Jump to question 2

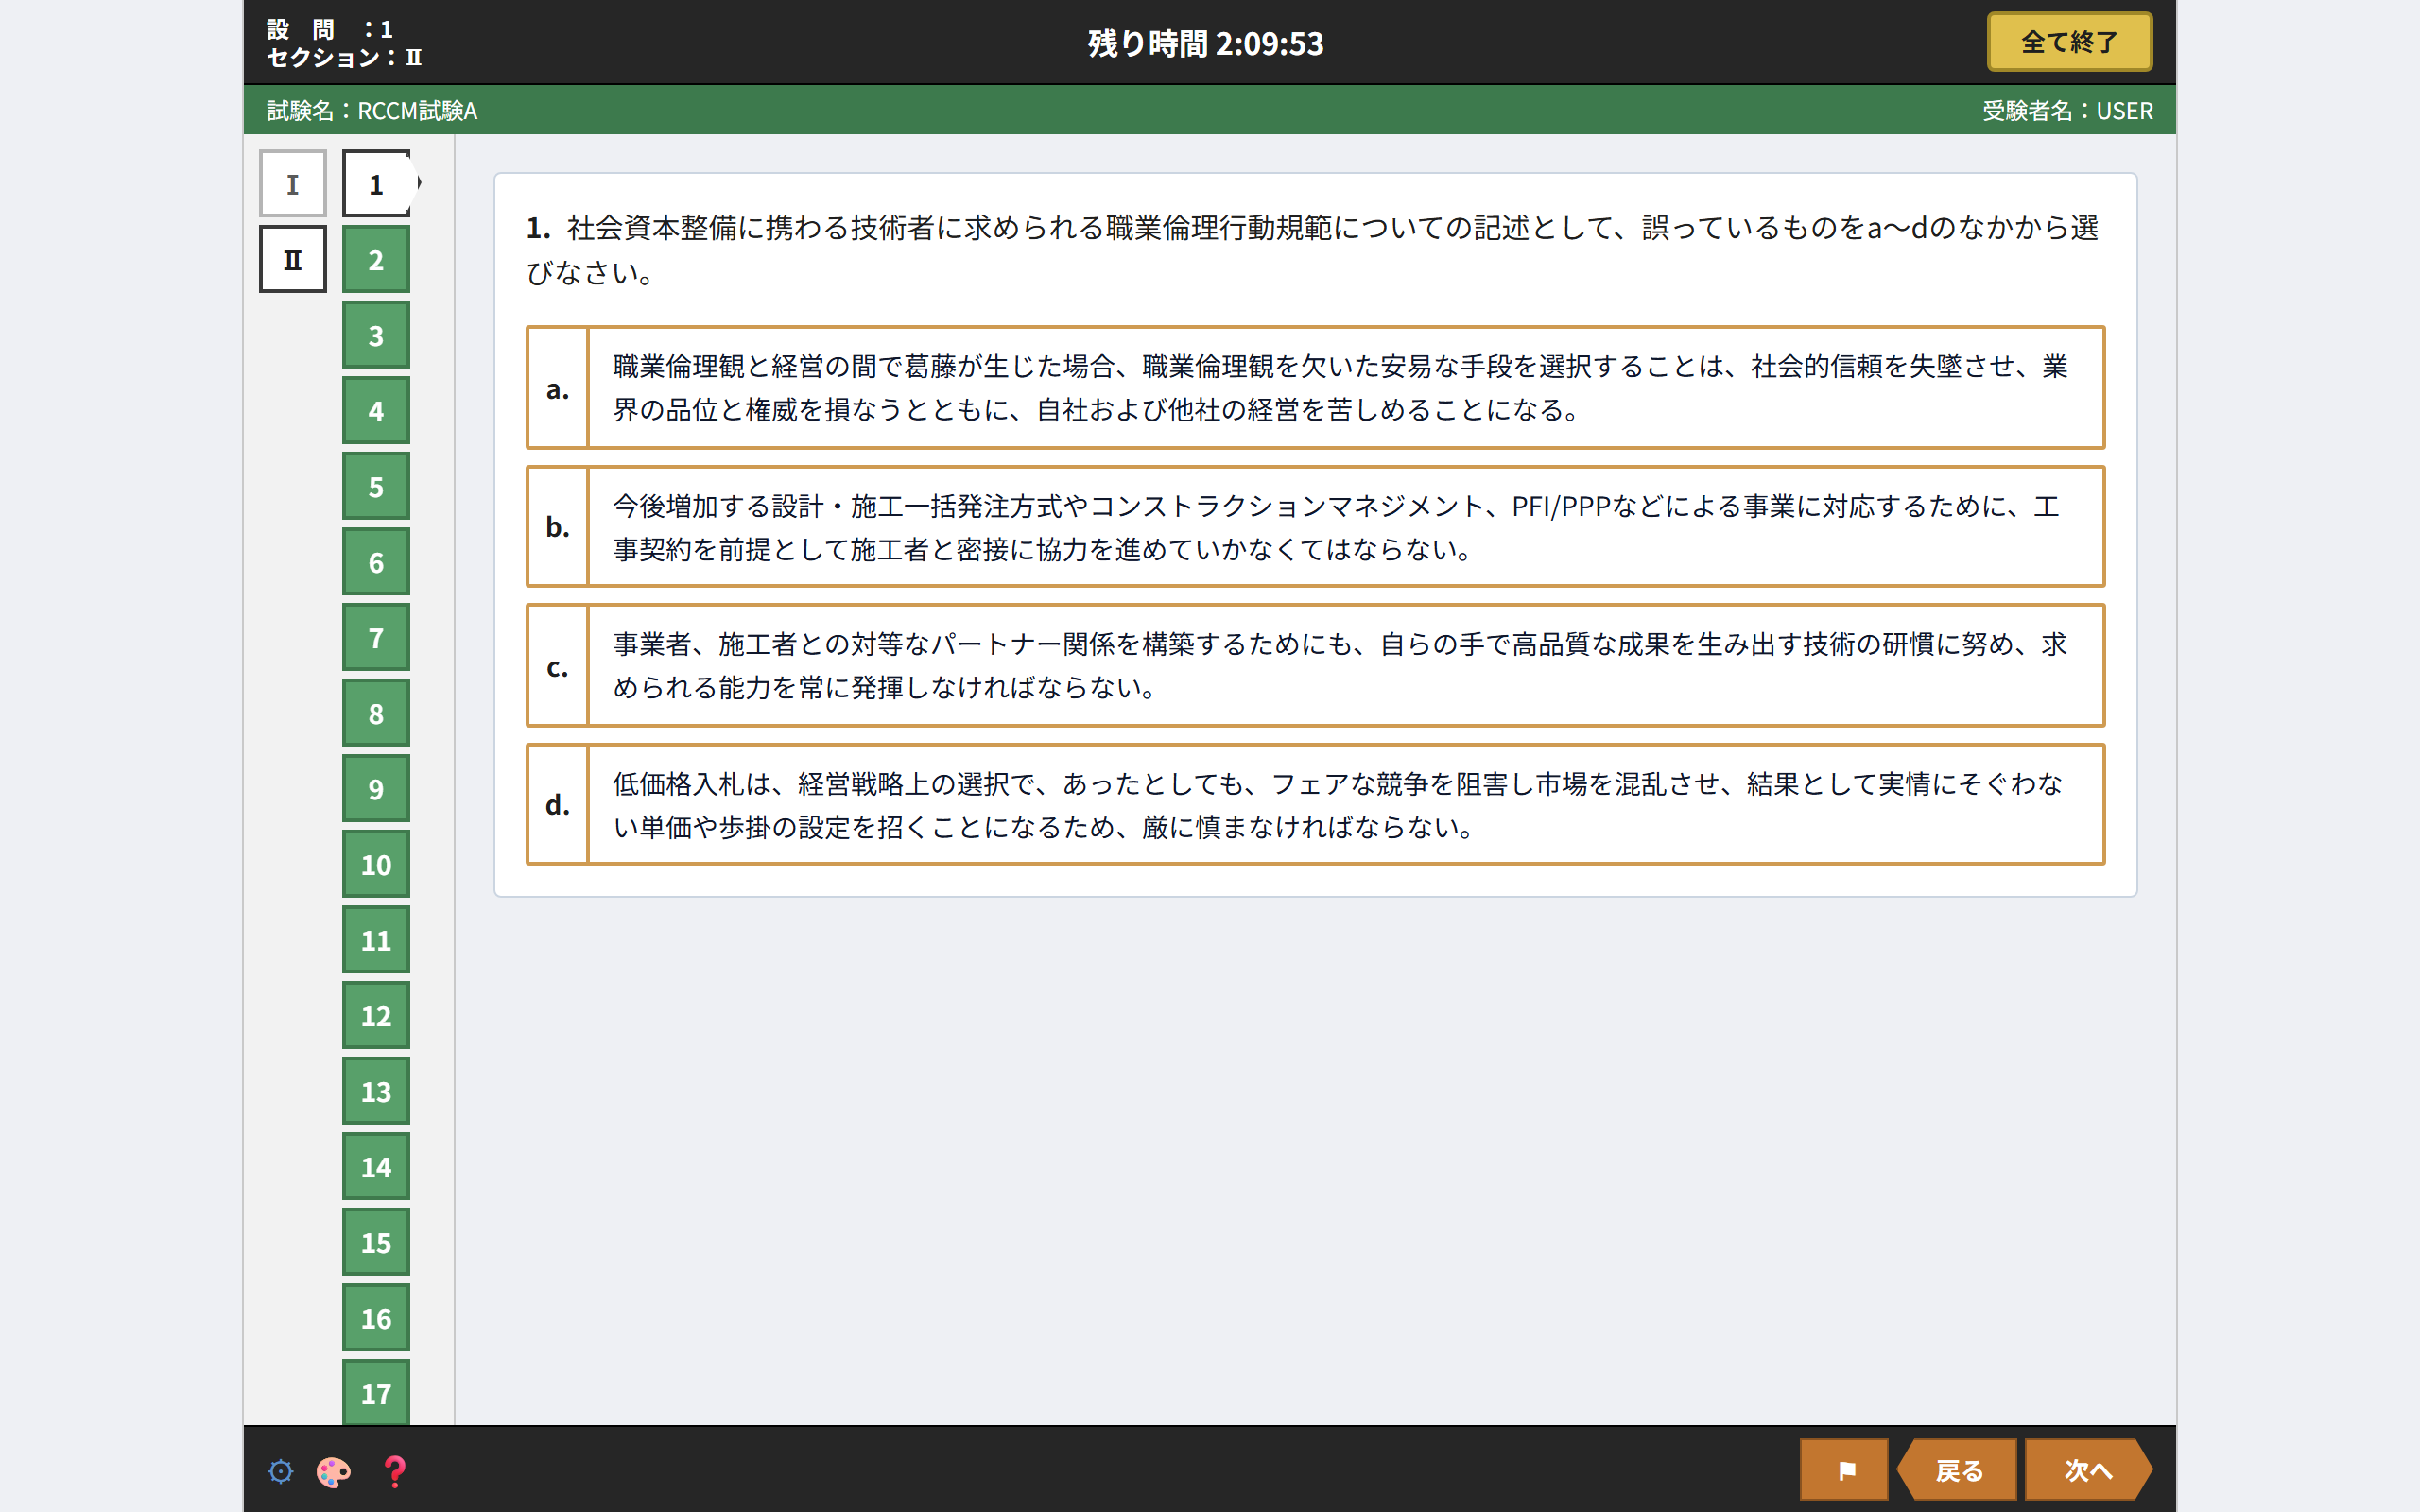tap(377, 260)
